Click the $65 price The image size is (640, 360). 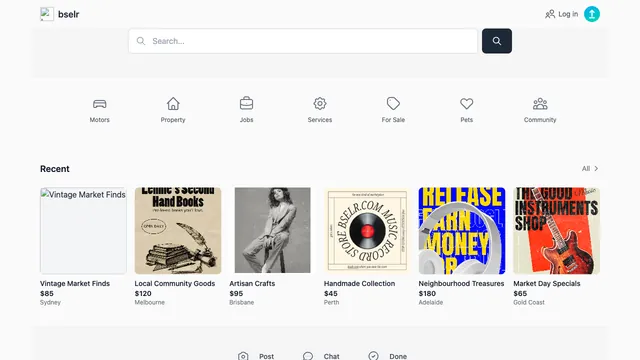520,293
